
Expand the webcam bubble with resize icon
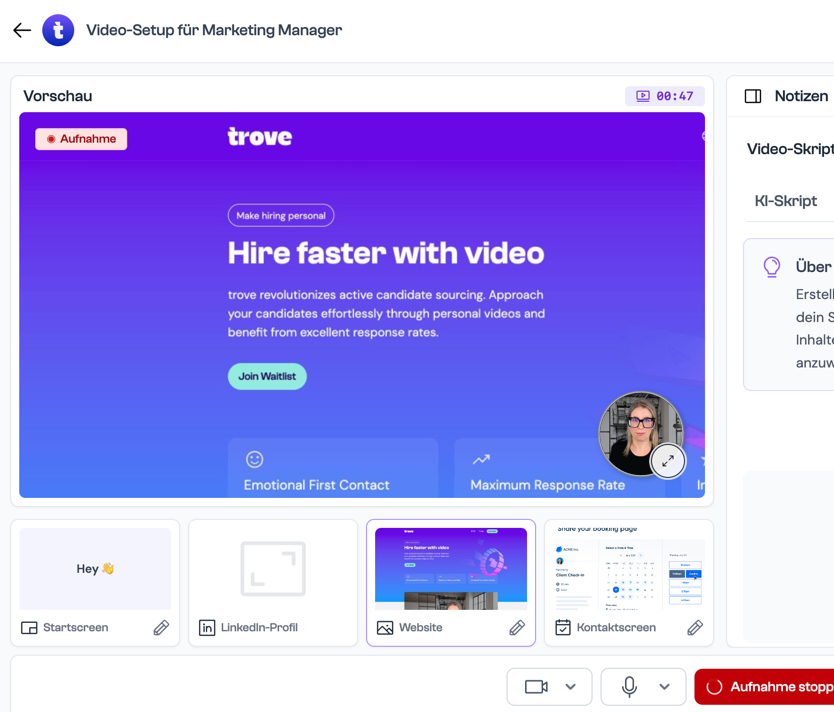(668, 460)
